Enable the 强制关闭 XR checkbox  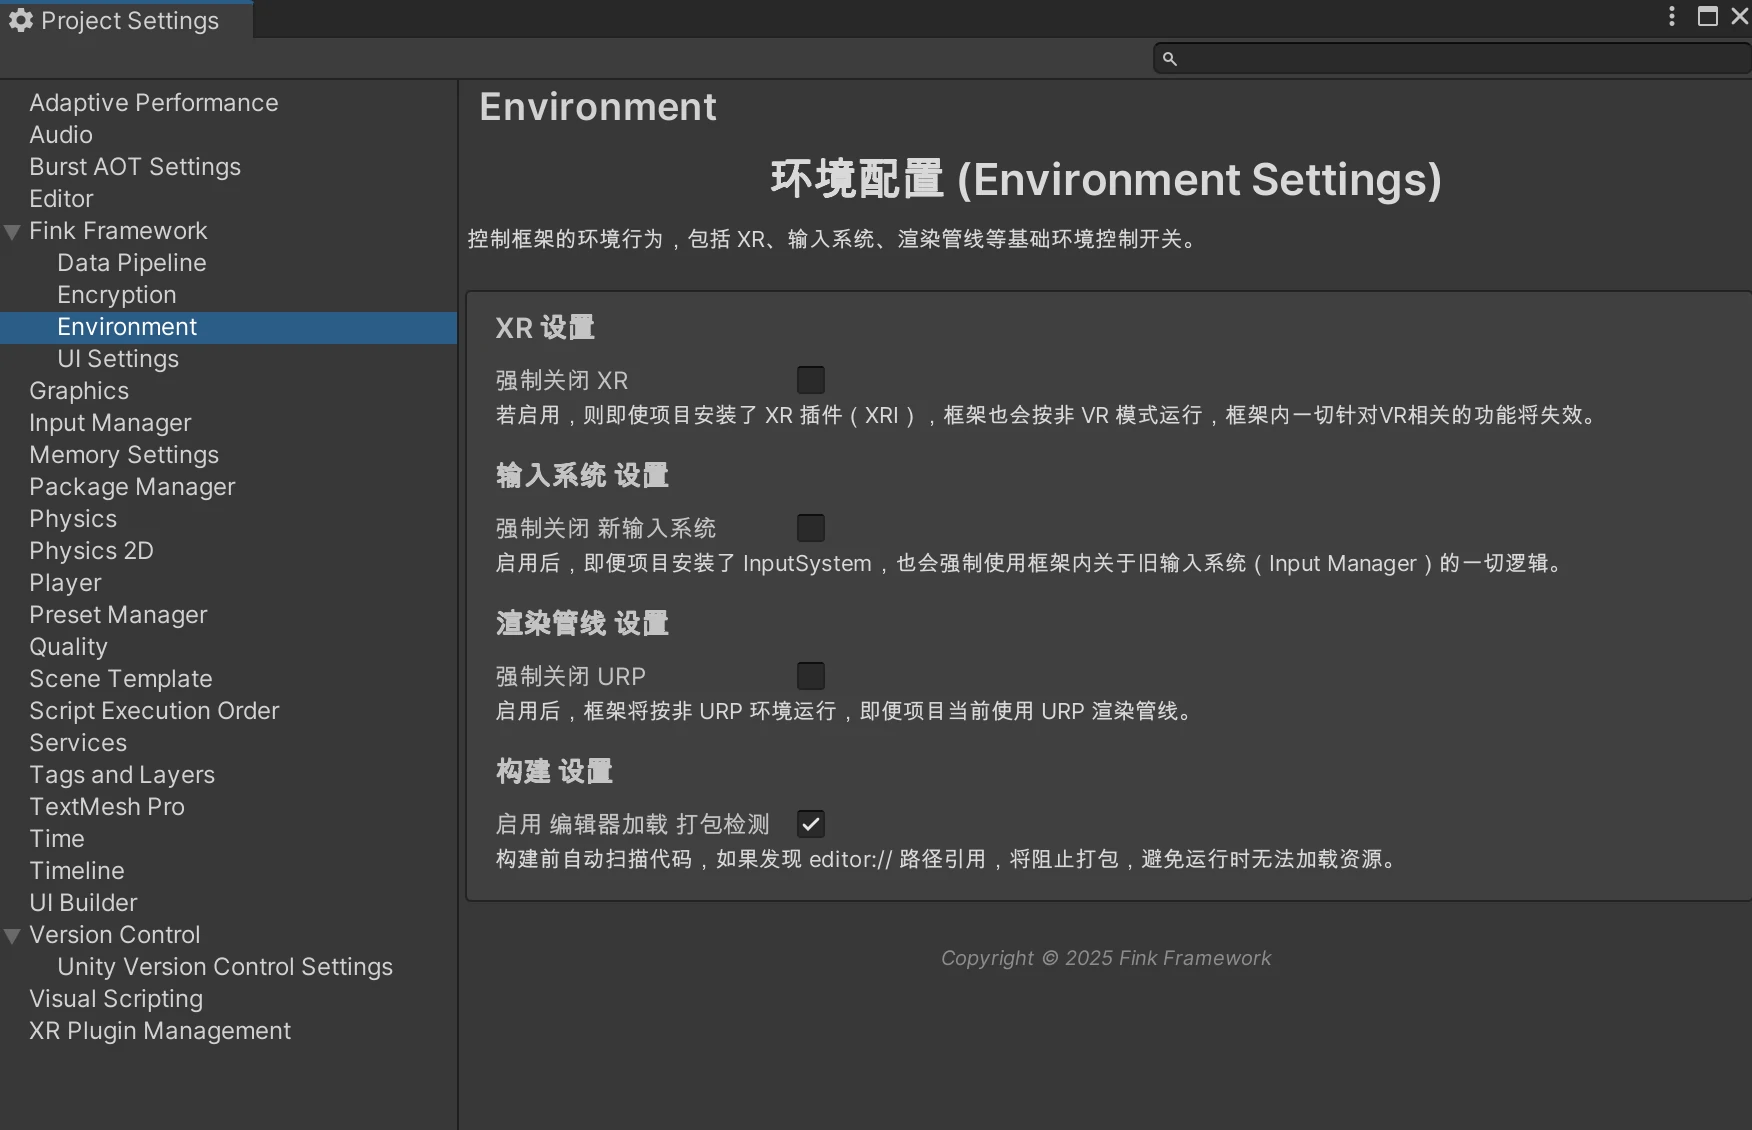[810, 380]
